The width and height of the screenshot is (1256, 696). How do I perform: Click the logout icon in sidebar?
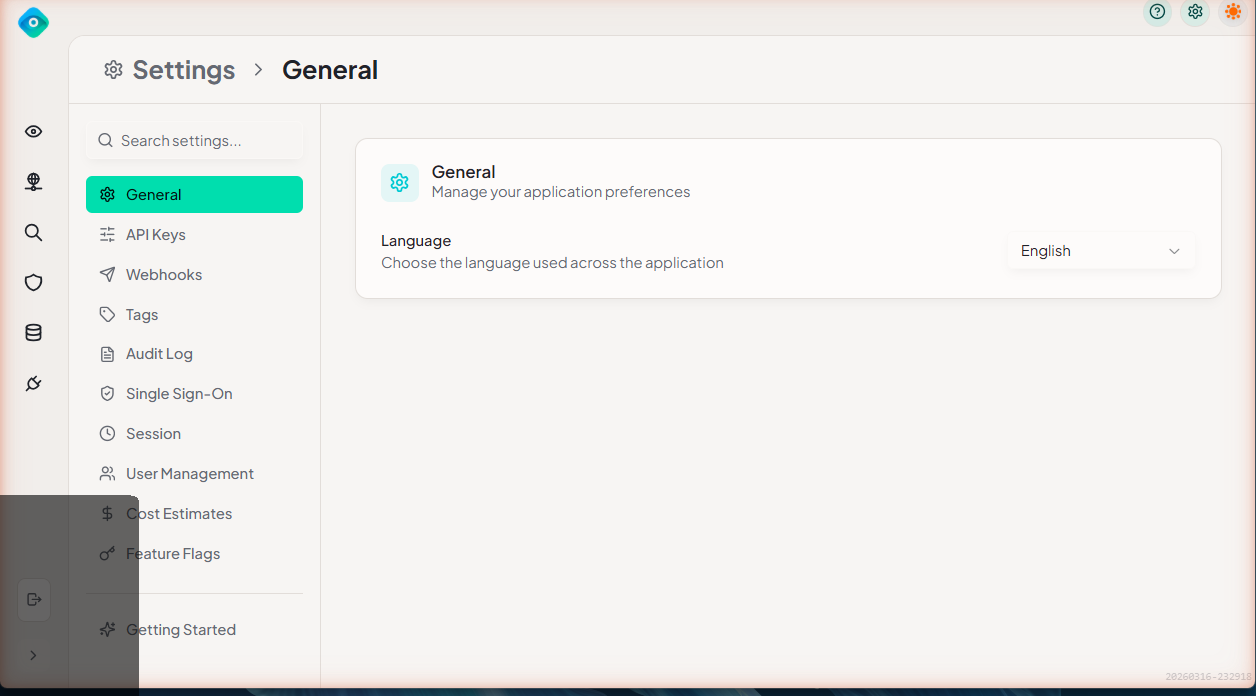click(x=34, y=599)
